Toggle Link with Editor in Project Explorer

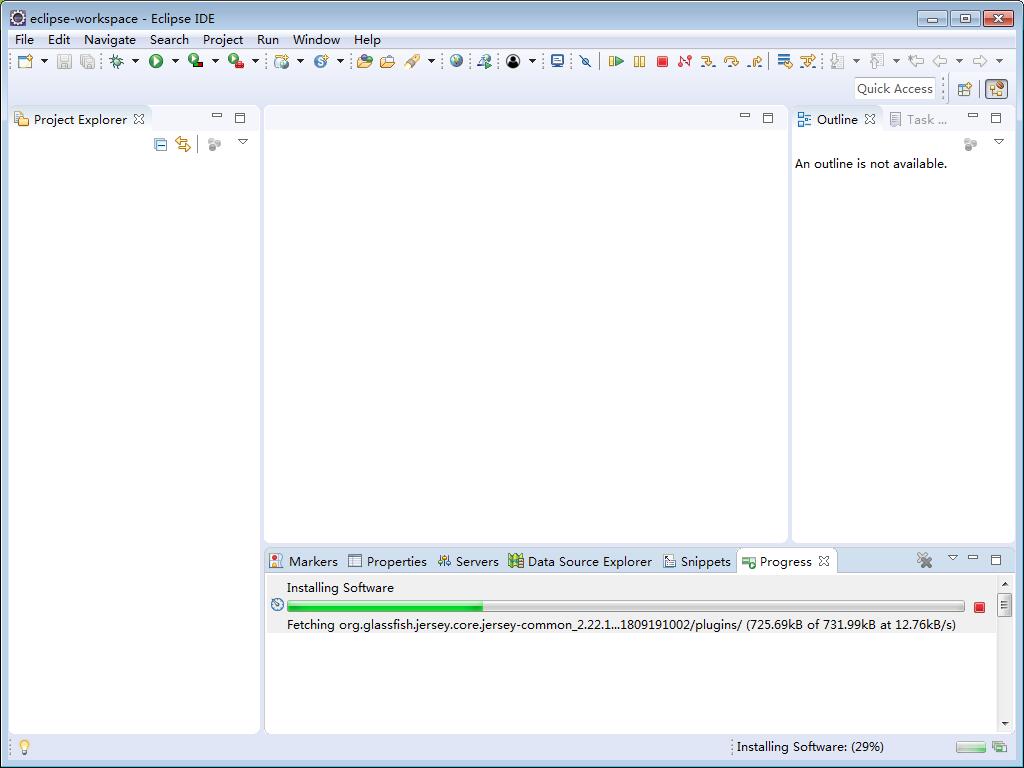(183, 144)
